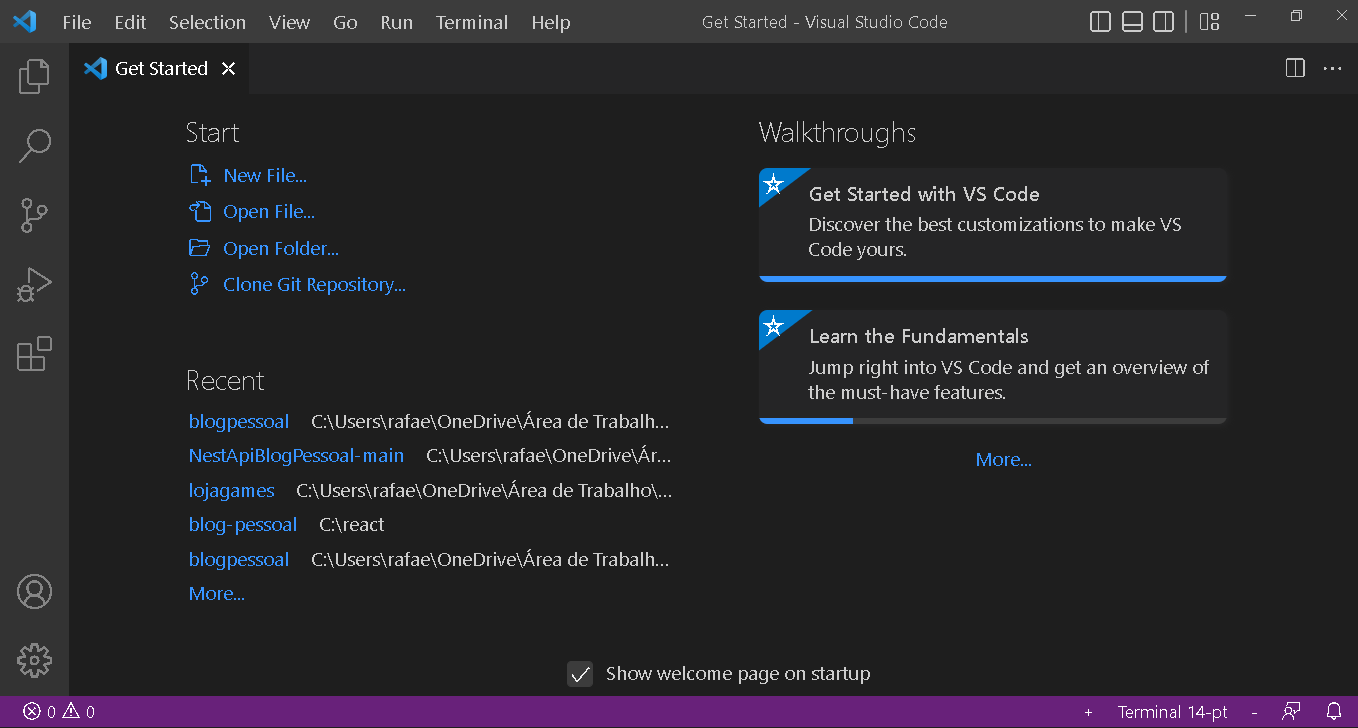Expand More under Recent list
Screen dimensions: 1358x728
click(216, 594)
